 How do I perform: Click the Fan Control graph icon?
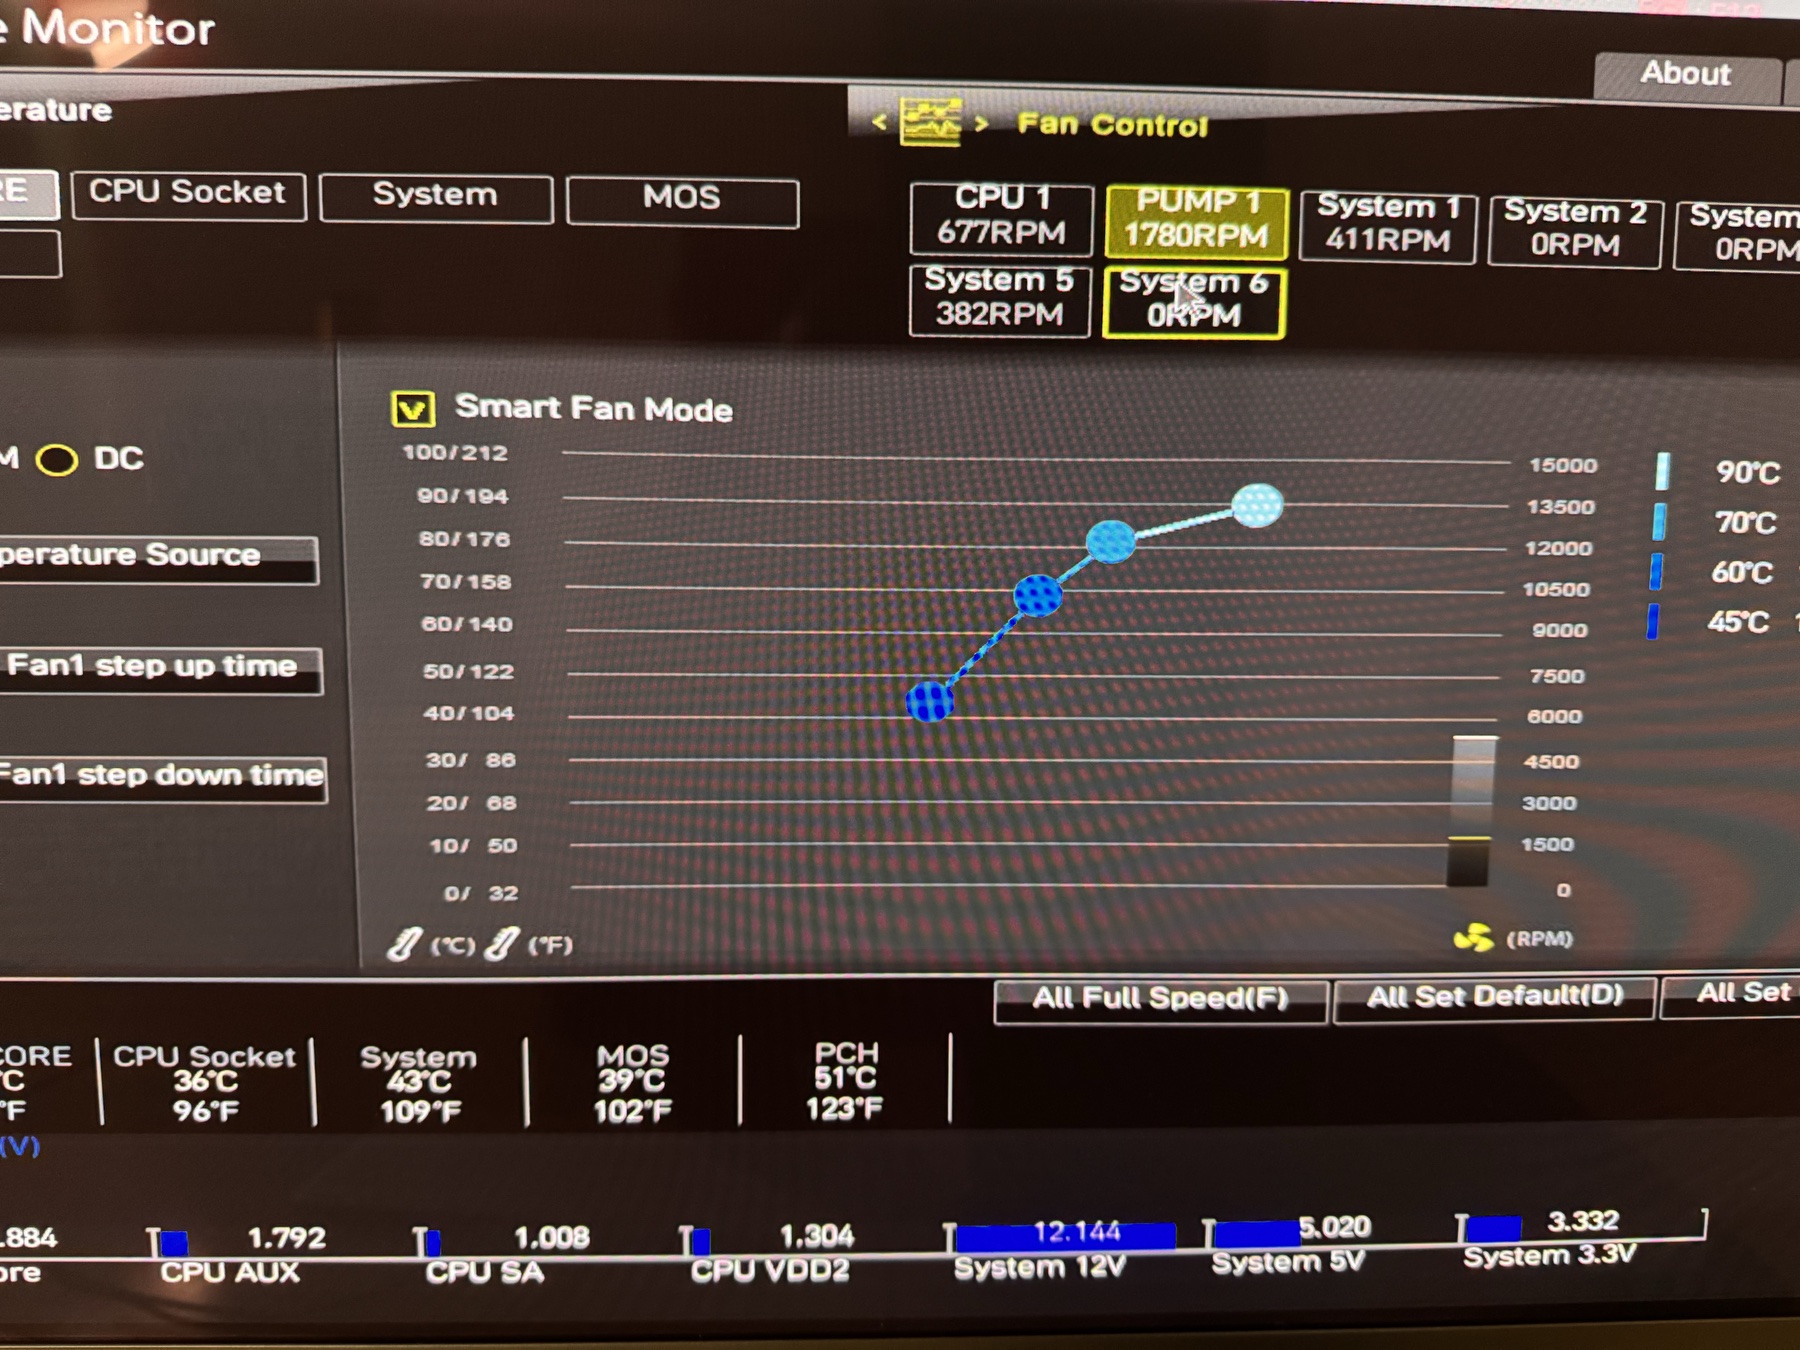click(x=930, y=122)
